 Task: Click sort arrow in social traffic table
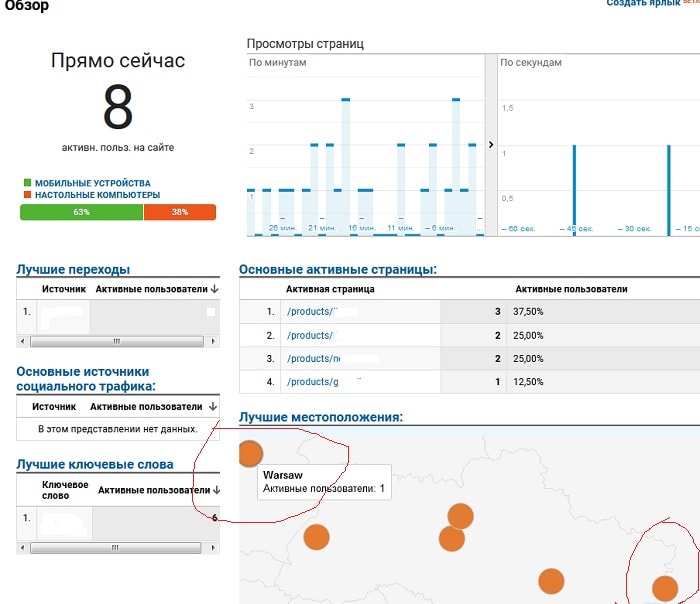(x=212, y=407)
